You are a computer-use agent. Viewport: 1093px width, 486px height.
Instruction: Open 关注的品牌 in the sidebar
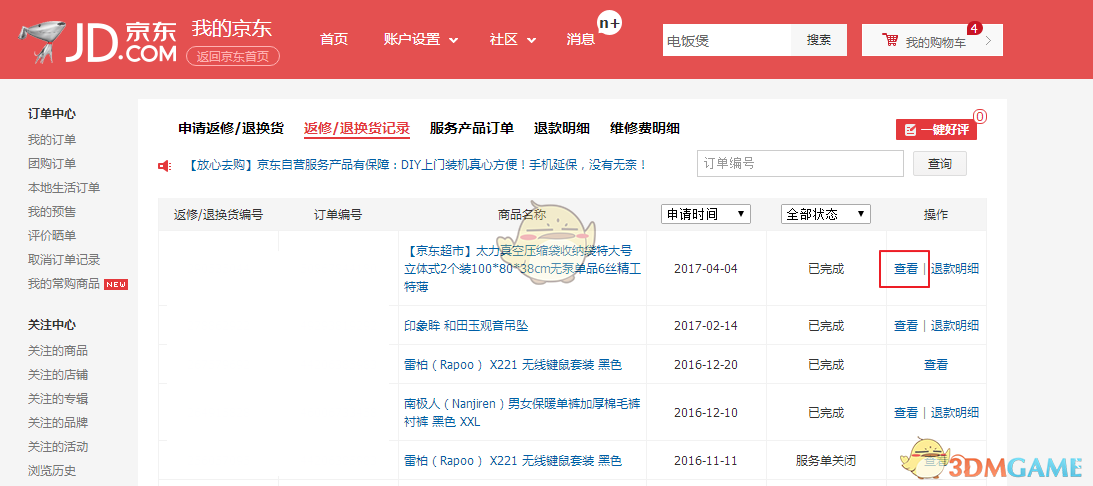click(x=58, y=423)
